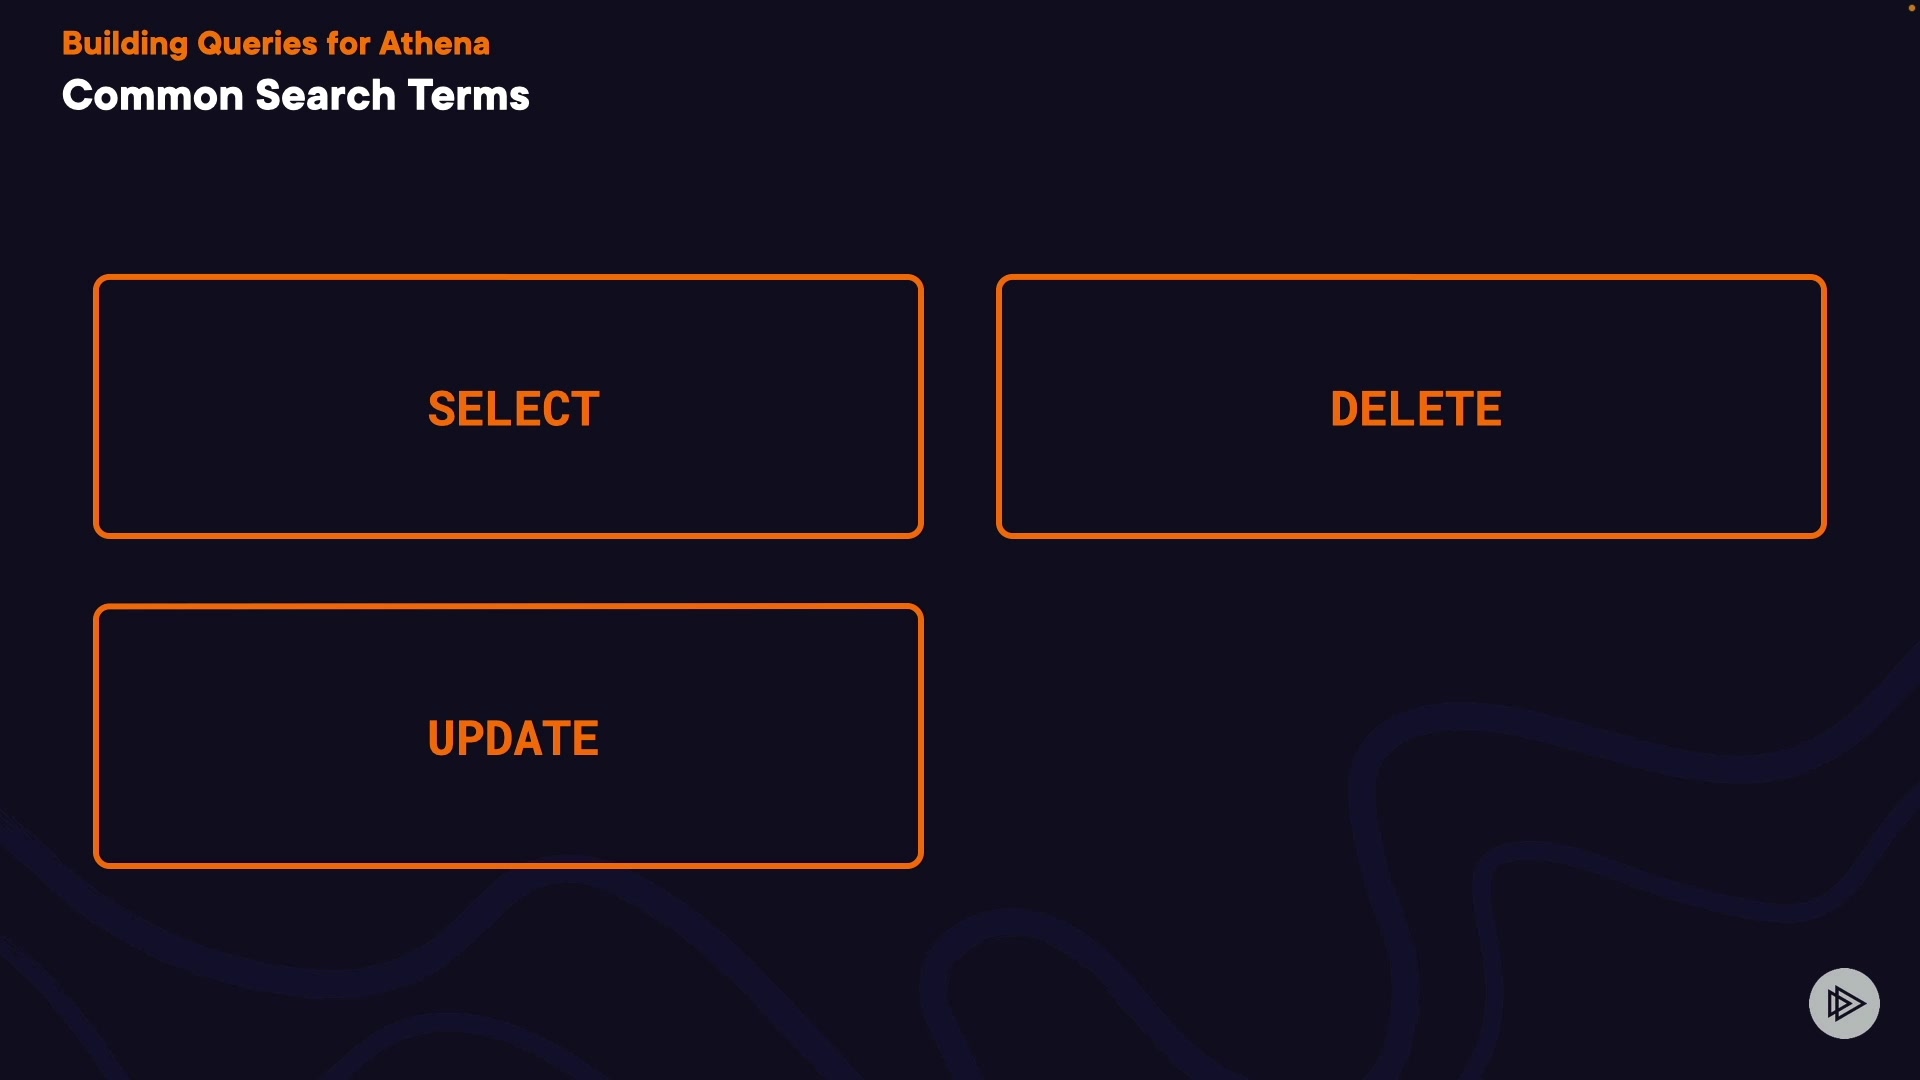The image size is (1920, 1080).
Task: Click the word "Athena" in the title
Action: pos(434,44)
